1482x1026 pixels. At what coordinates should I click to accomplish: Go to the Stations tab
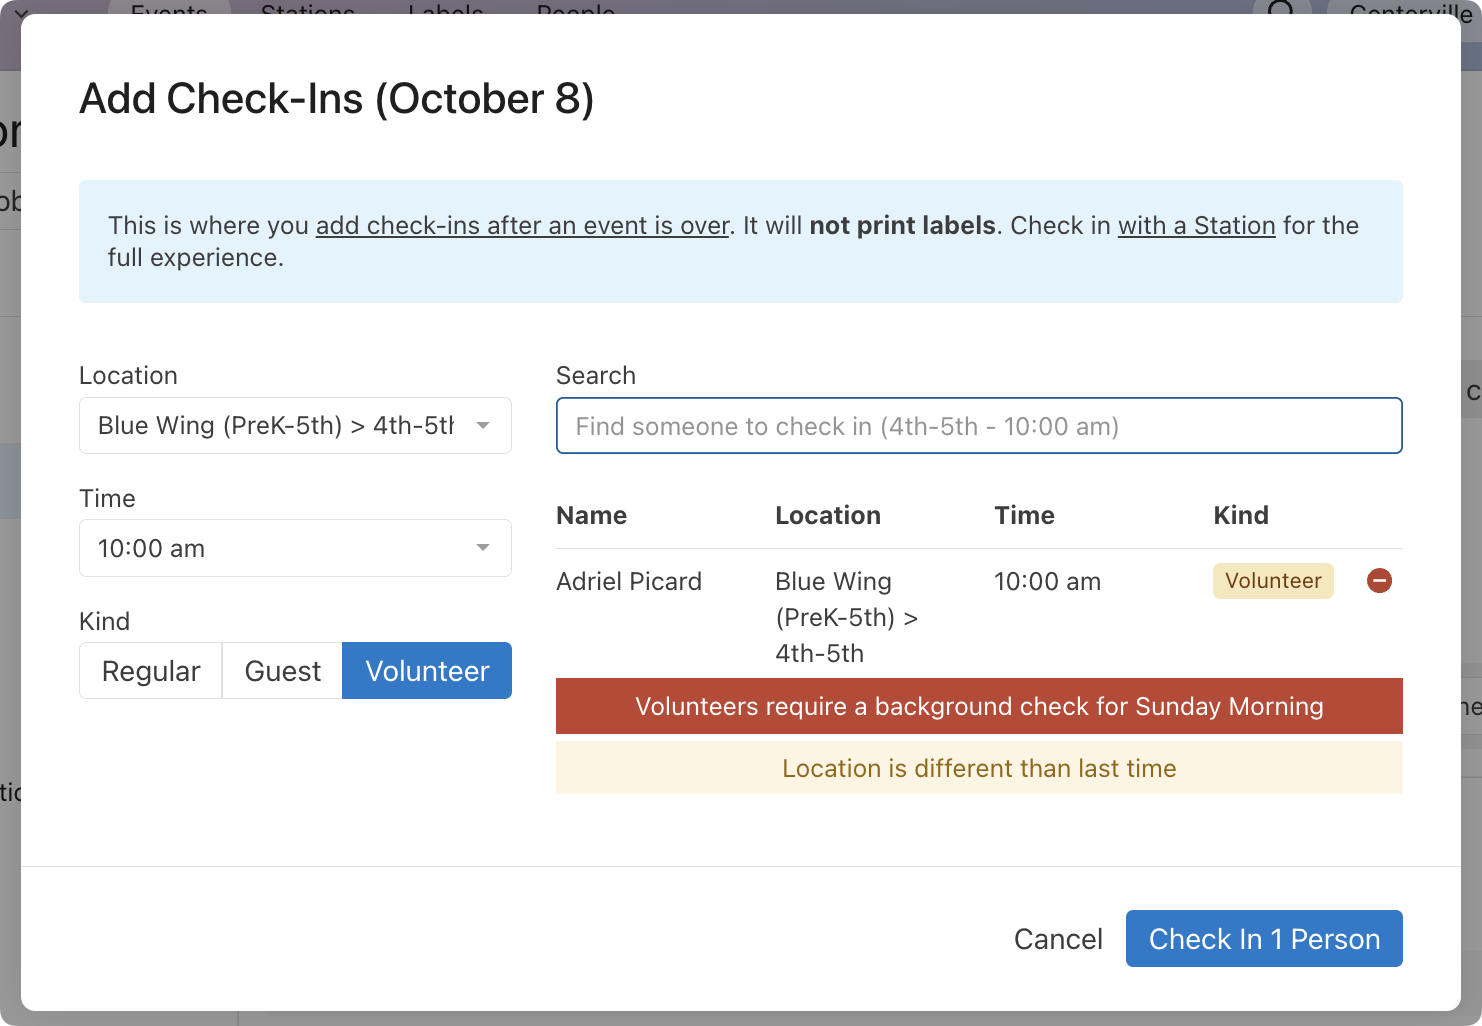pyautogui.click(x=307, y=9)
